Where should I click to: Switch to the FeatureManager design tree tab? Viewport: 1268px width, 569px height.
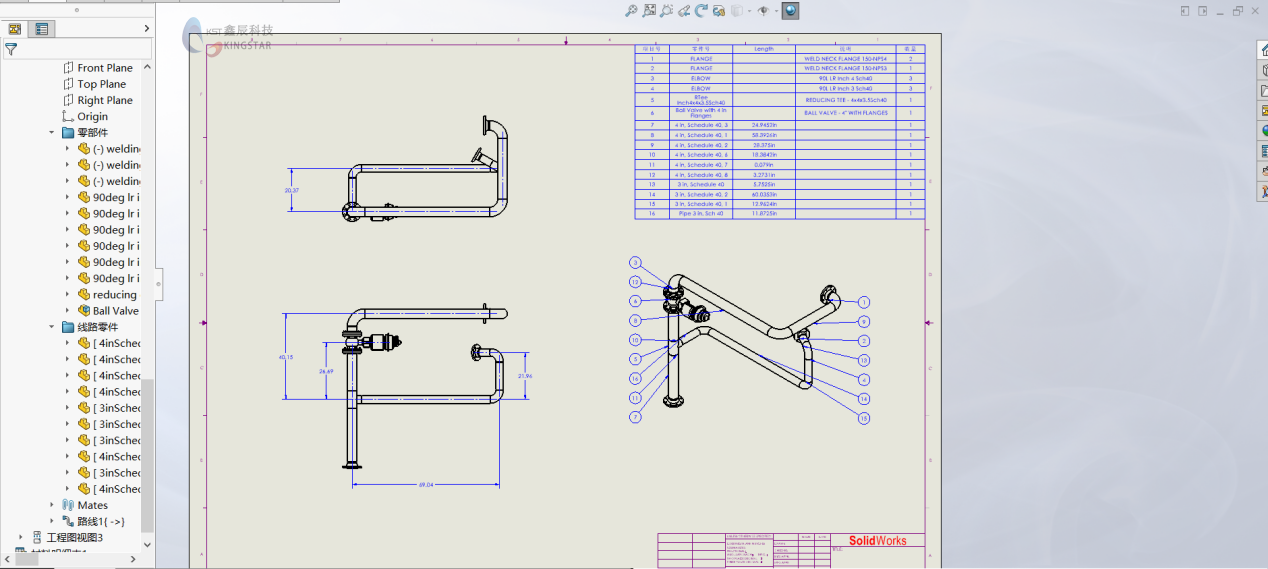pos(15,29)
